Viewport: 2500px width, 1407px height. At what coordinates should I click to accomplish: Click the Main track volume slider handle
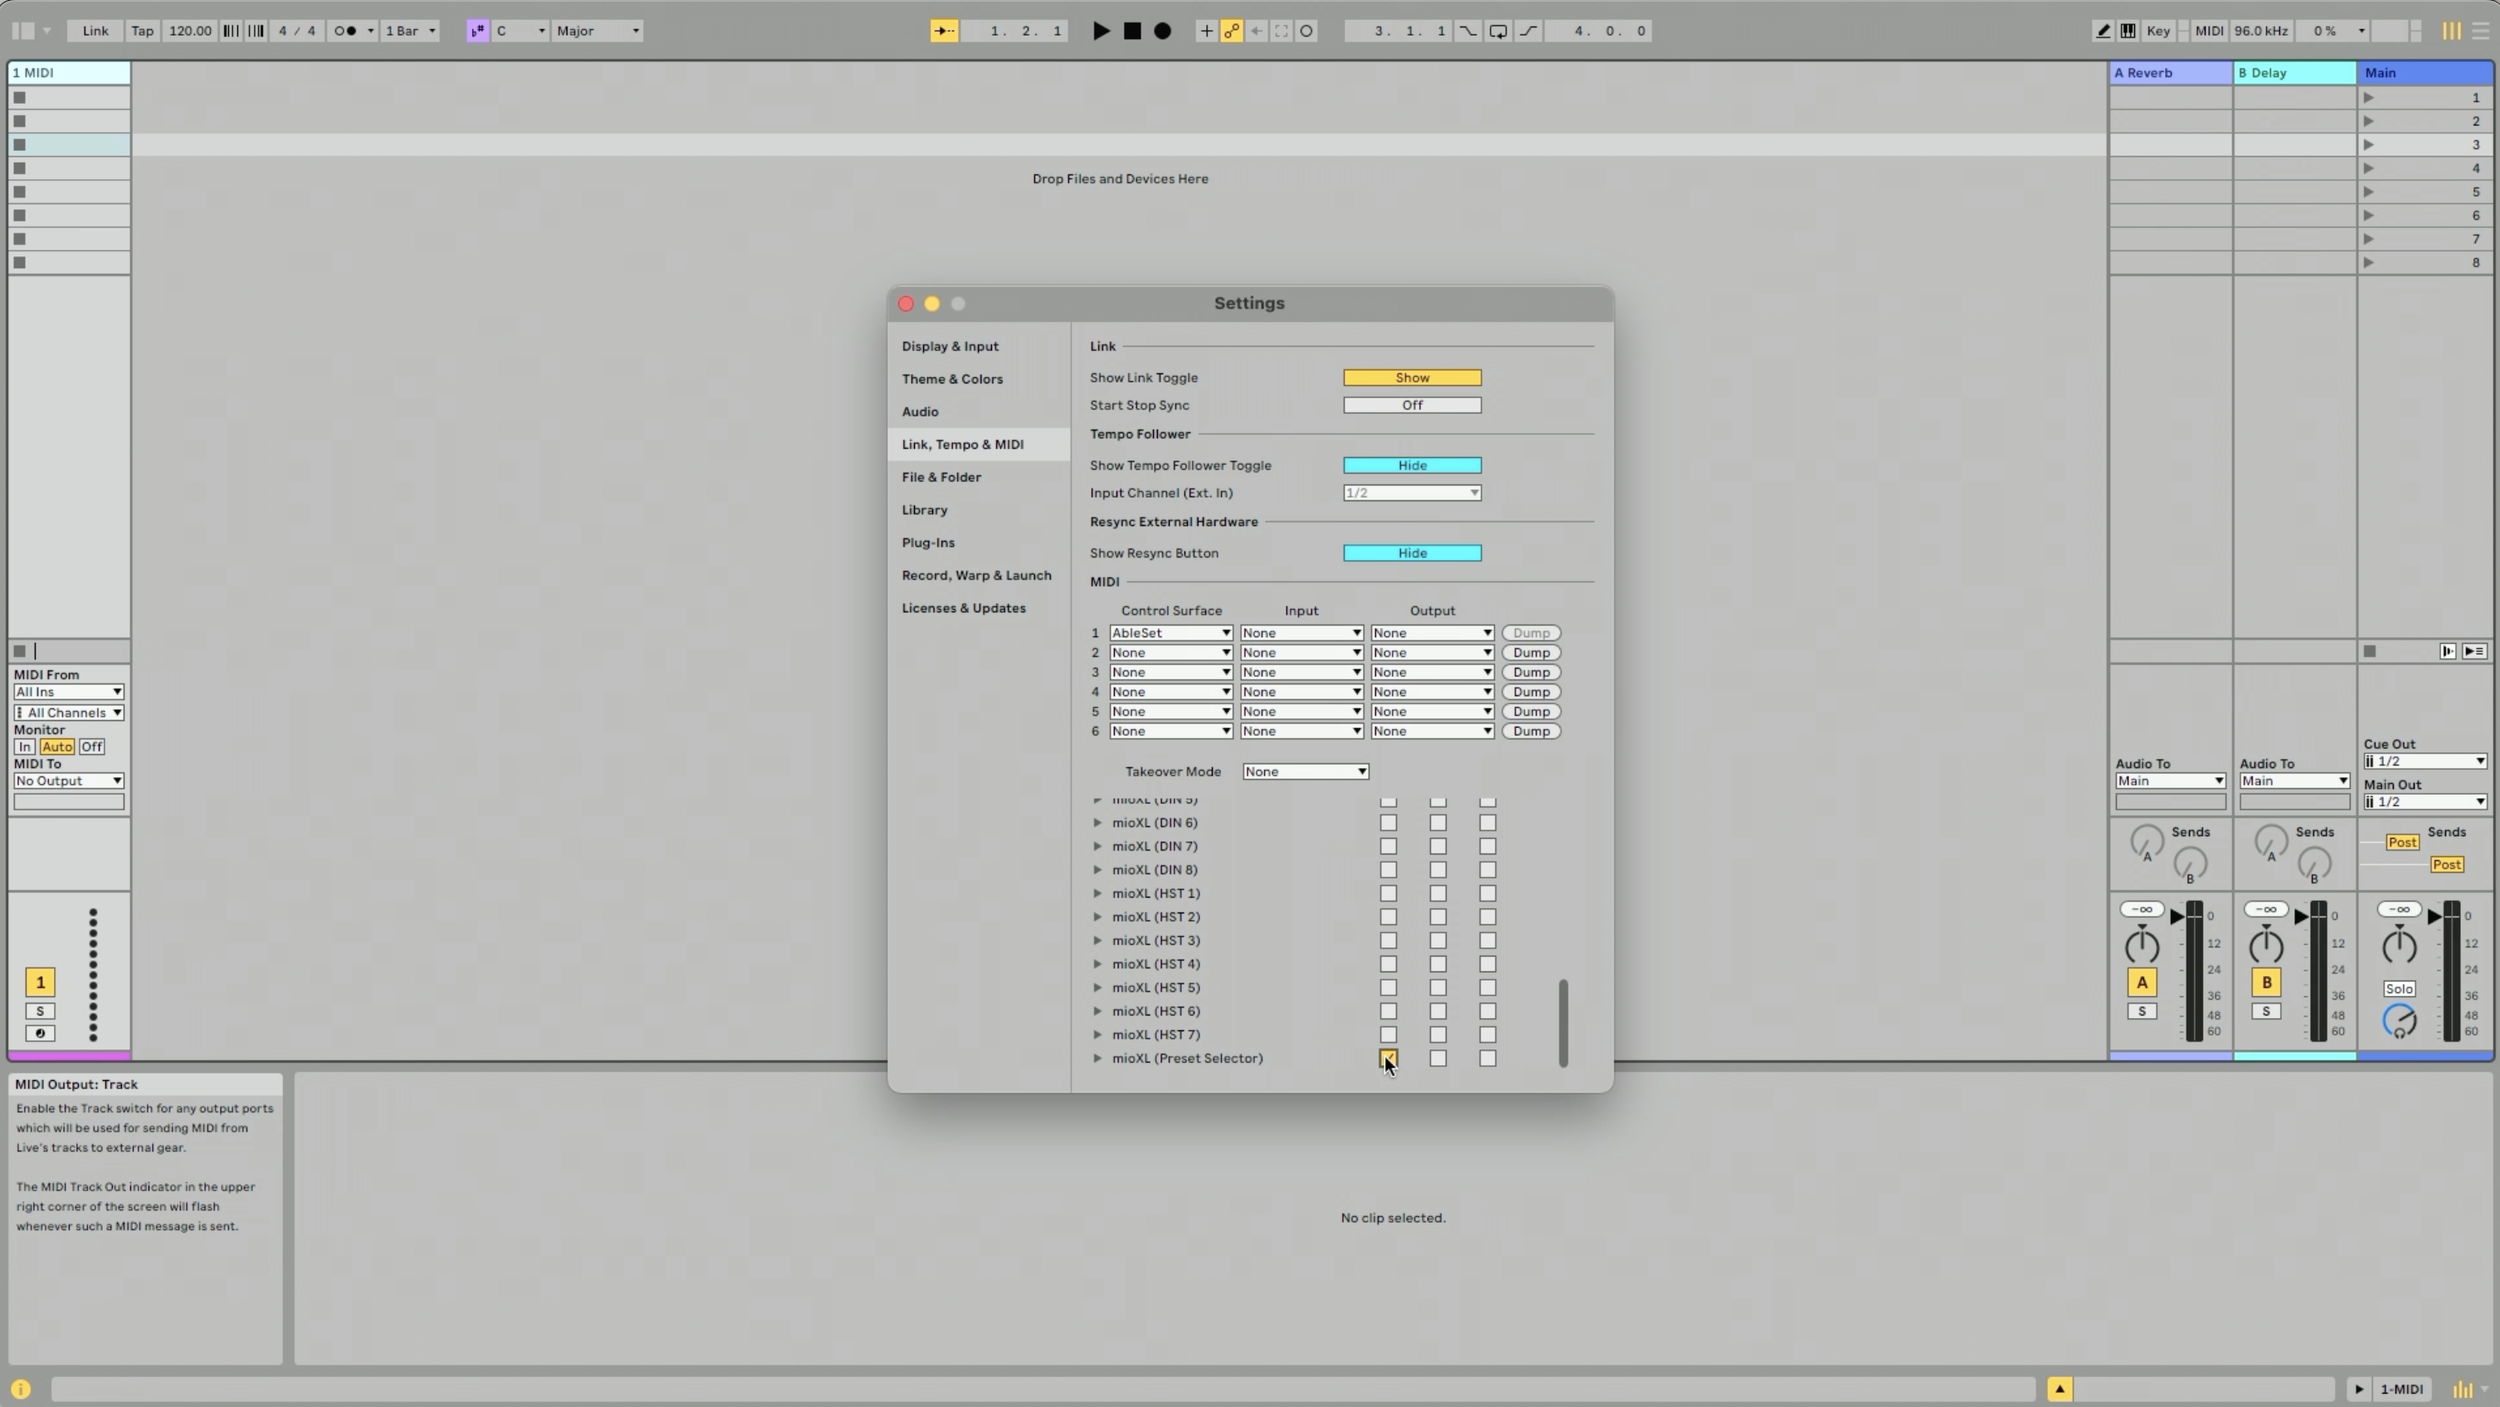tap(2435, 916)
